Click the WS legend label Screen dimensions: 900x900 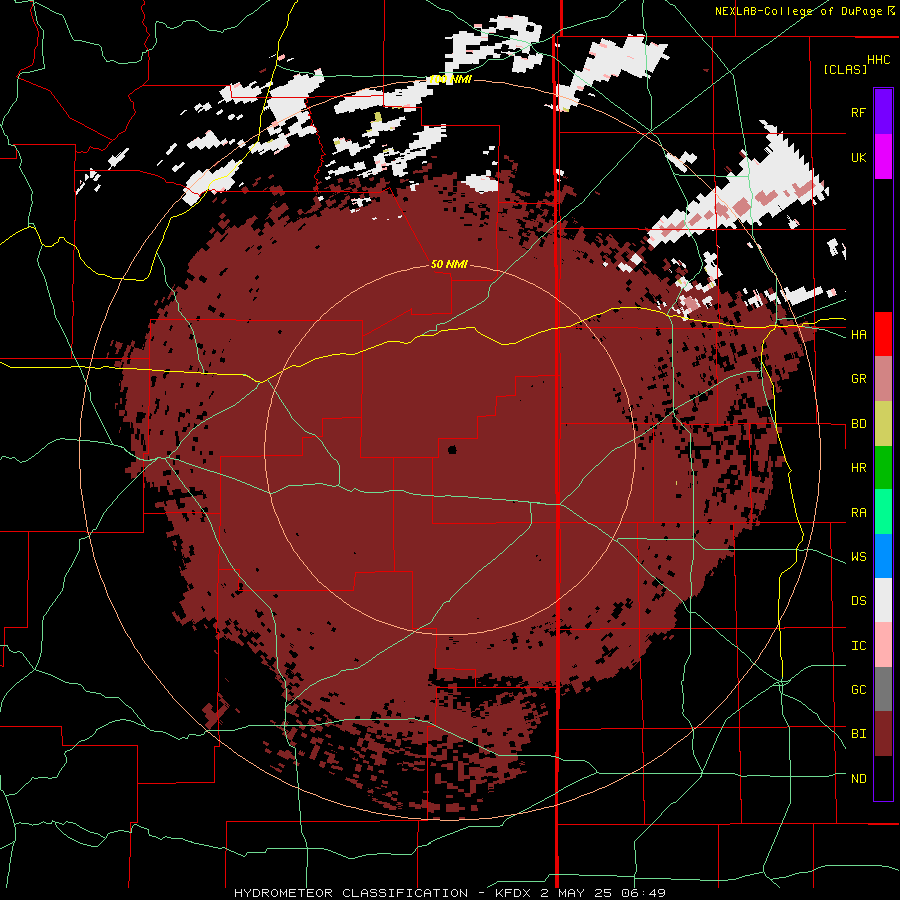point(858,557)
